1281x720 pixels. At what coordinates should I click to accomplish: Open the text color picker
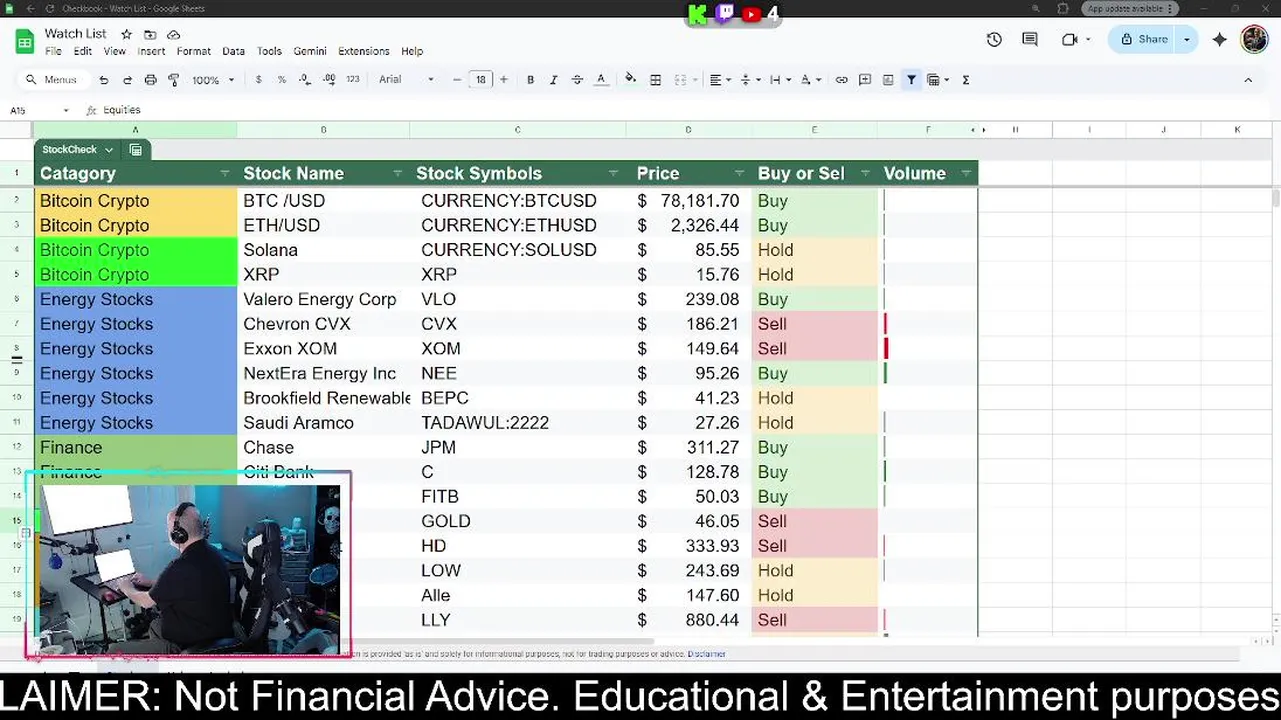(601, 80)
